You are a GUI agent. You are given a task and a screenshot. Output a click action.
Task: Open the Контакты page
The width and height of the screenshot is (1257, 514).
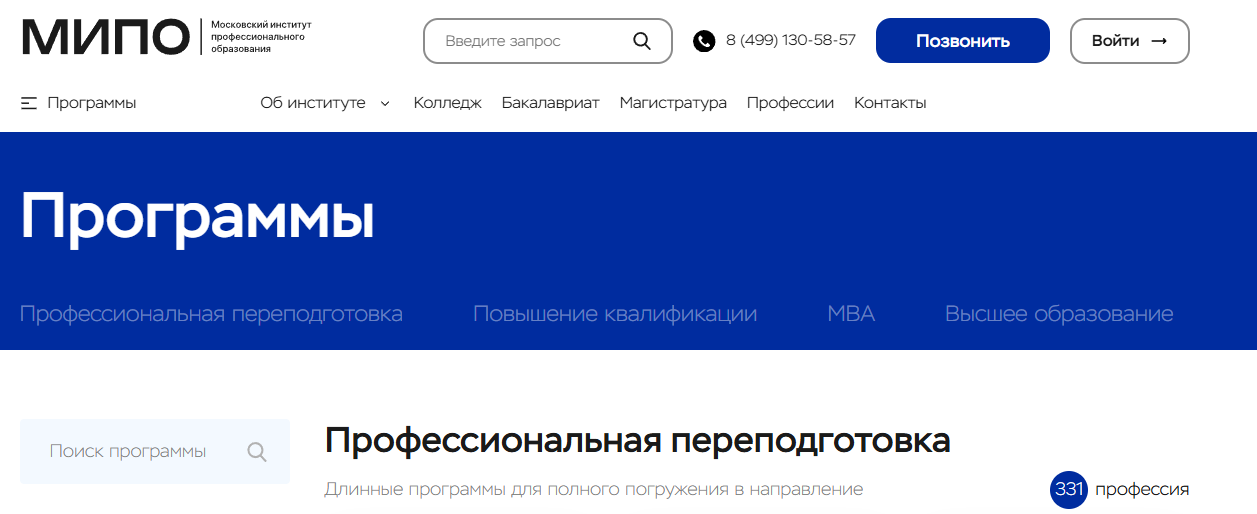[x=890, y=103]
